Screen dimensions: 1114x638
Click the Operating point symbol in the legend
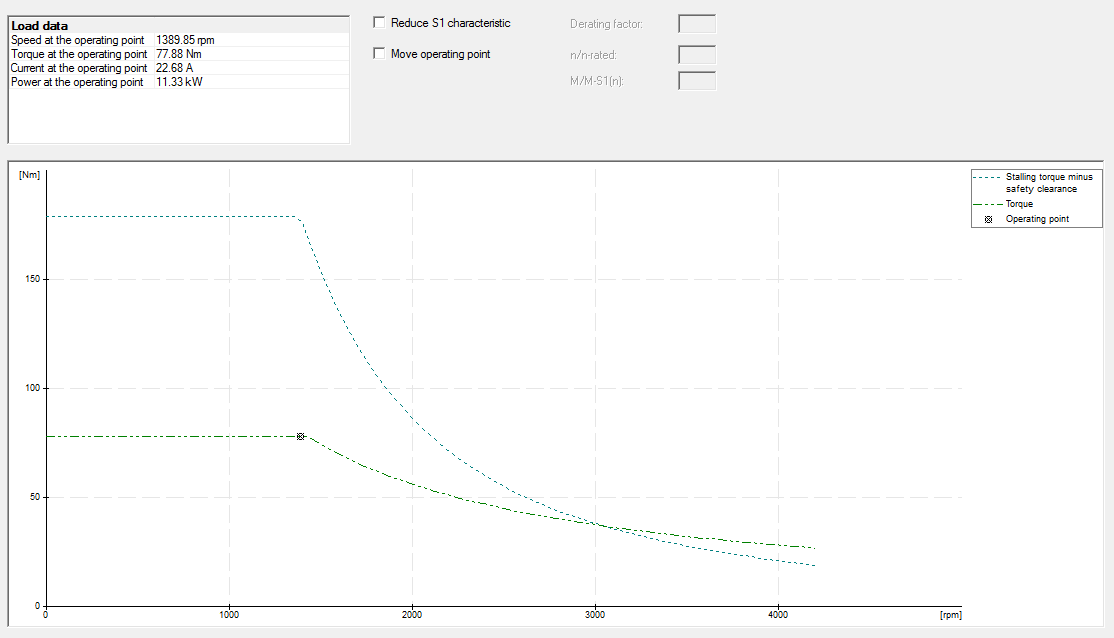(988, 219)
